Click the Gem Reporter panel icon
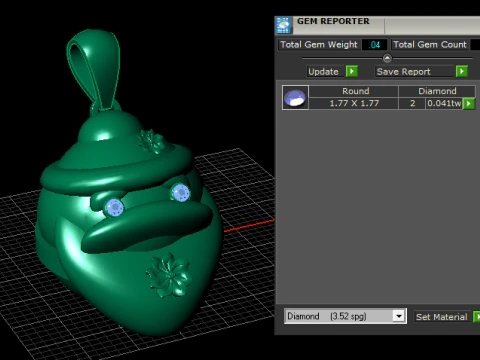Screen dimensions: 480x360 point(284,25)
